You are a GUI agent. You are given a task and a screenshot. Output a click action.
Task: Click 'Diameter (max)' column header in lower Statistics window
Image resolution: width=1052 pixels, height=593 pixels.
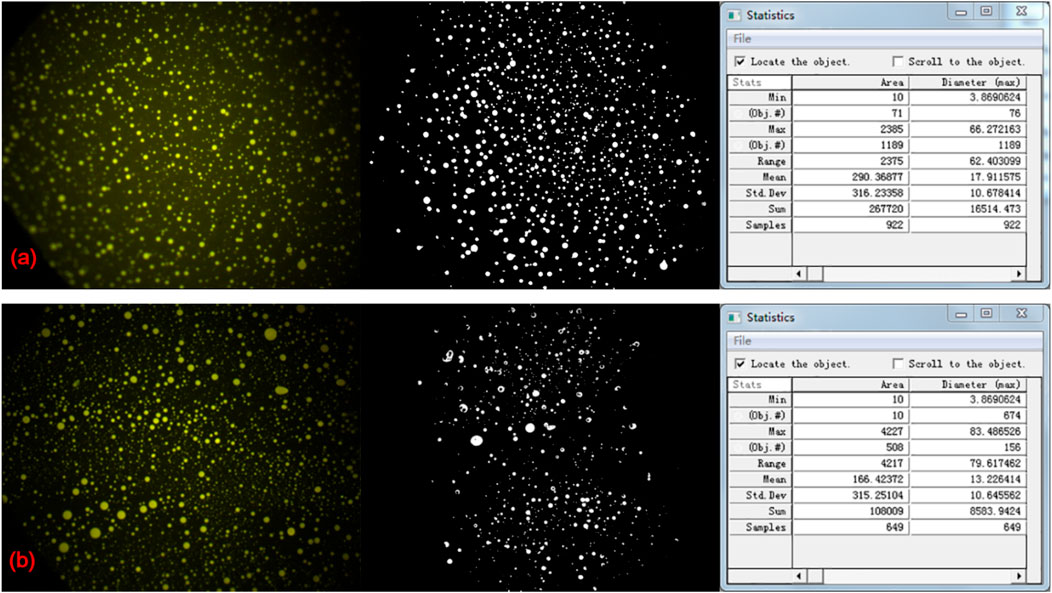(968, 384)
